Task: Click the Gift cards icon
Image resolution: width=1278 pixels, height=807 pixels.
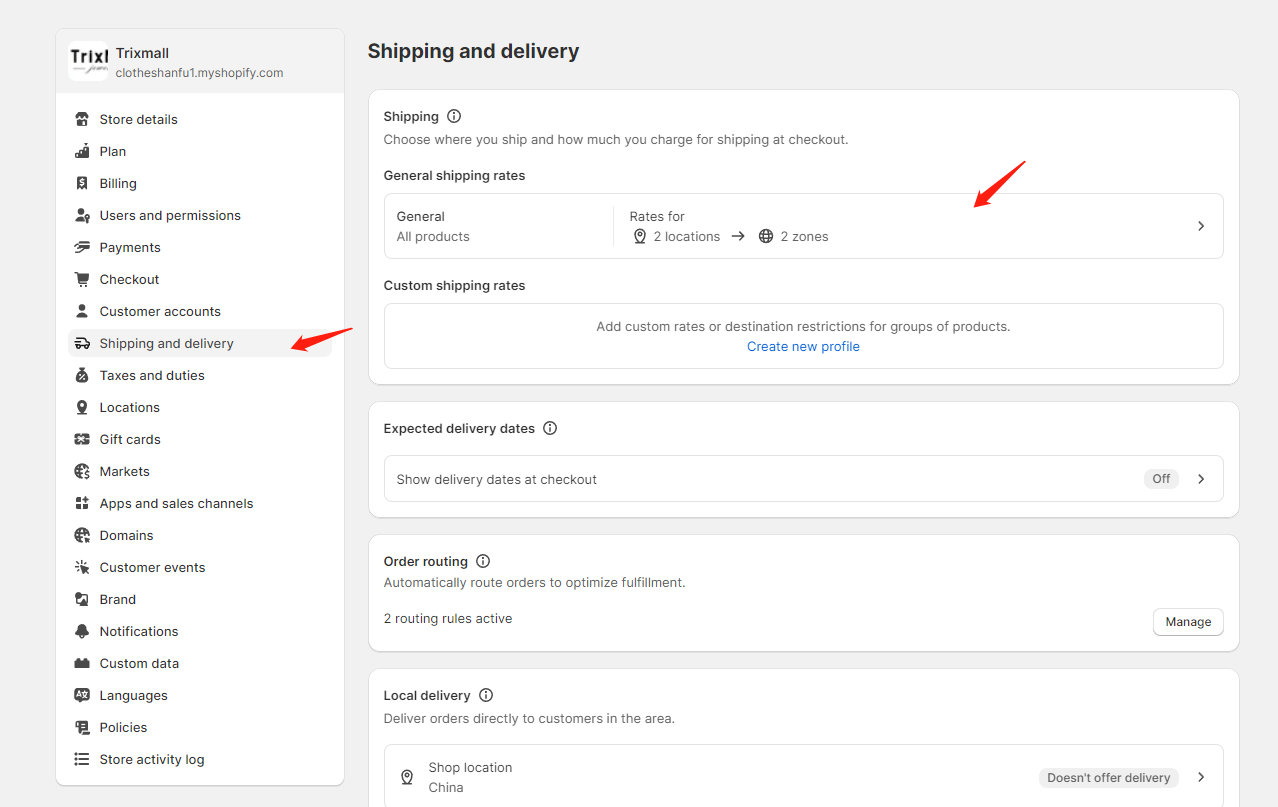Action: click(82, 439)
